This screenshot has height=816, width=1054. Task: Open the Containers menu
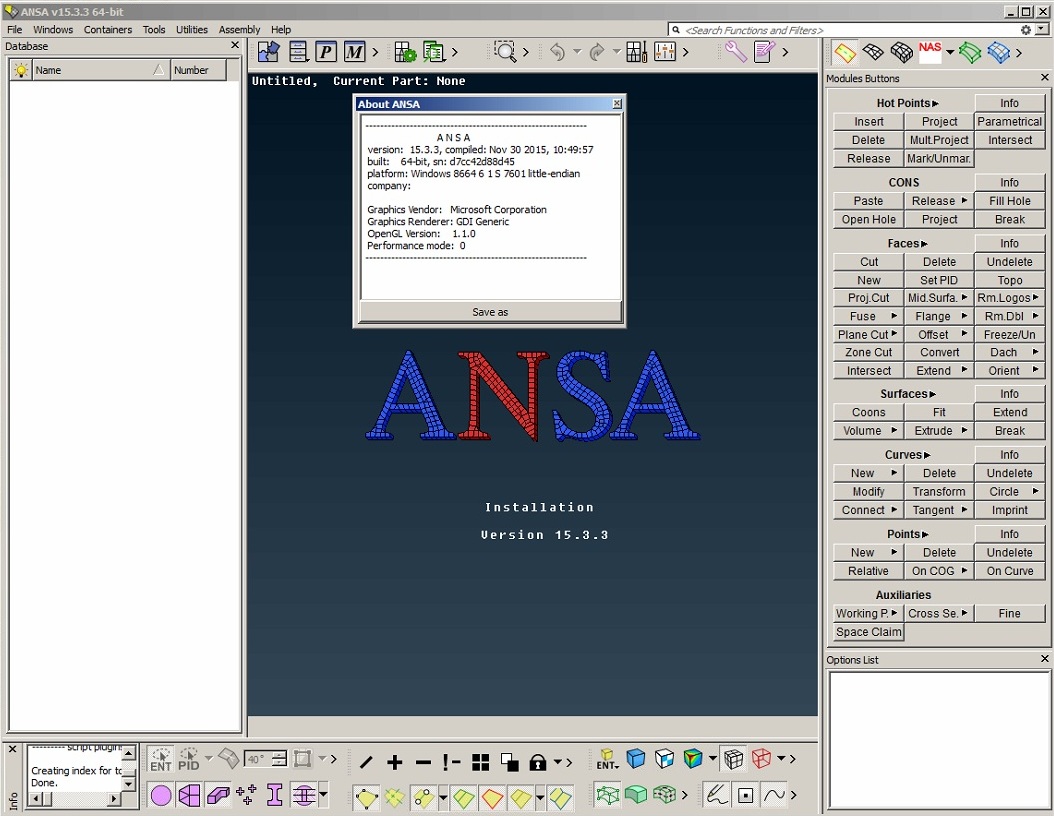[x=108, y=30]
